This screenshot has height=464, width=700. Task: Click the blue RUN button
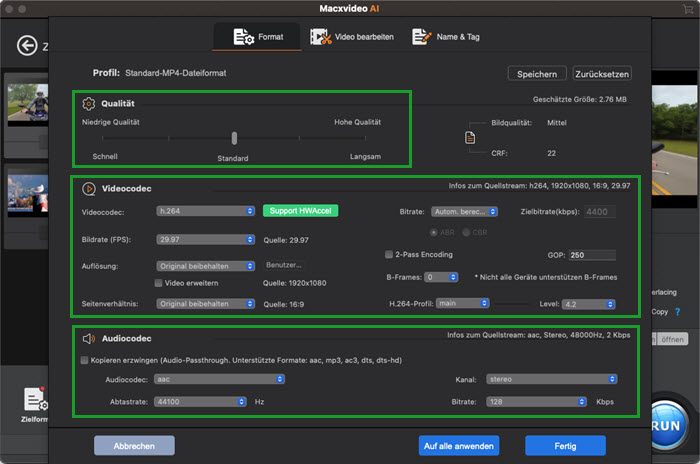tap(668, 426)
